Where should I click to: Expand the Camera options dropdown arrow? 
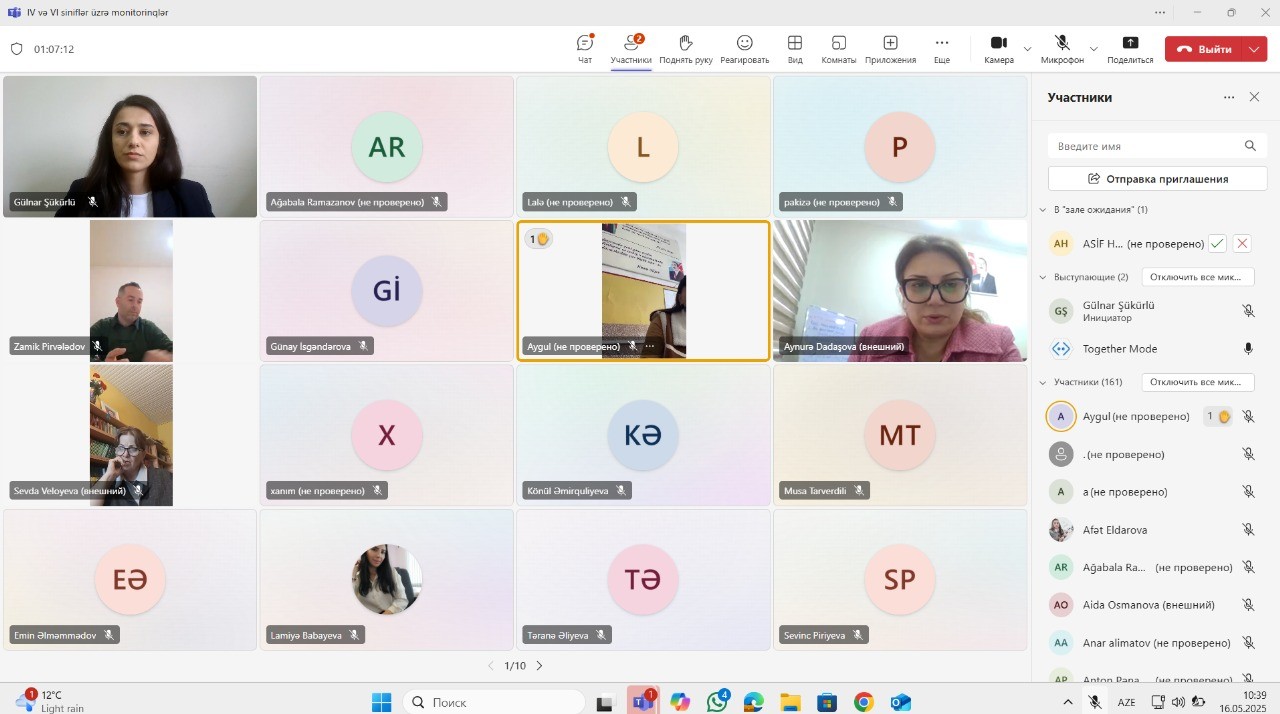pyautogui.click(x=1028, y=48)
